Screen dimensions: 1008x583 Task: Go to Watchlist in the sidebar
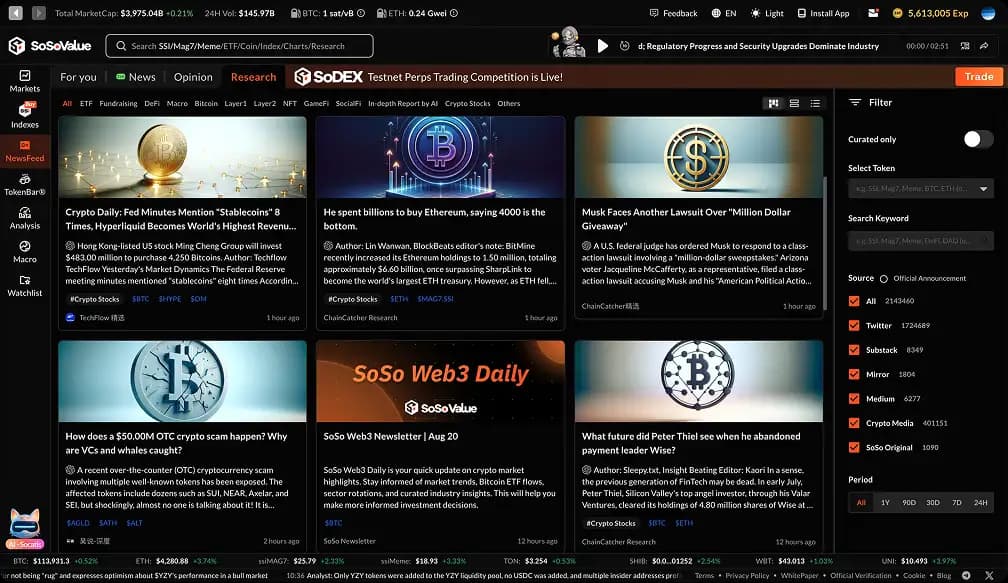click(x=25, y=284)
